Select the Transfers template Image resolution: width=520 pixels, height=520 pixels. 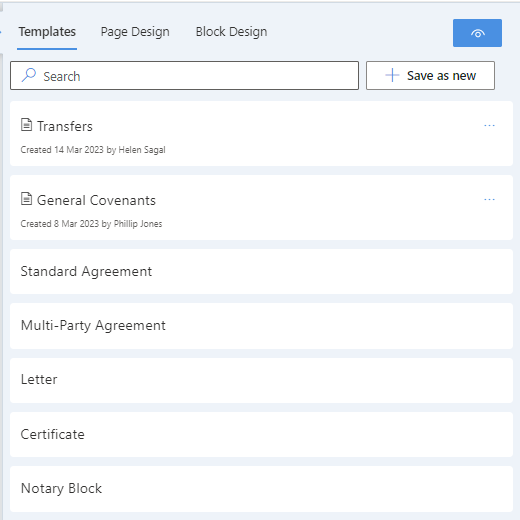(x=261, y=134)
